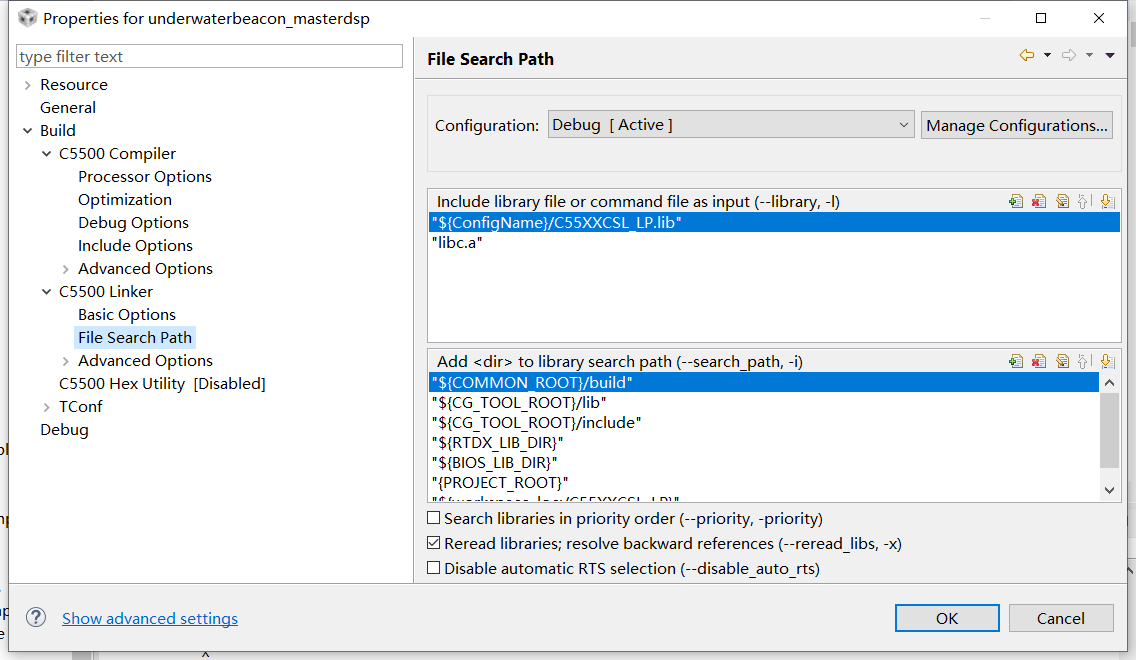Click Edit icon for library file list
Viewport: 1136px width, 660px height.
1062,201
